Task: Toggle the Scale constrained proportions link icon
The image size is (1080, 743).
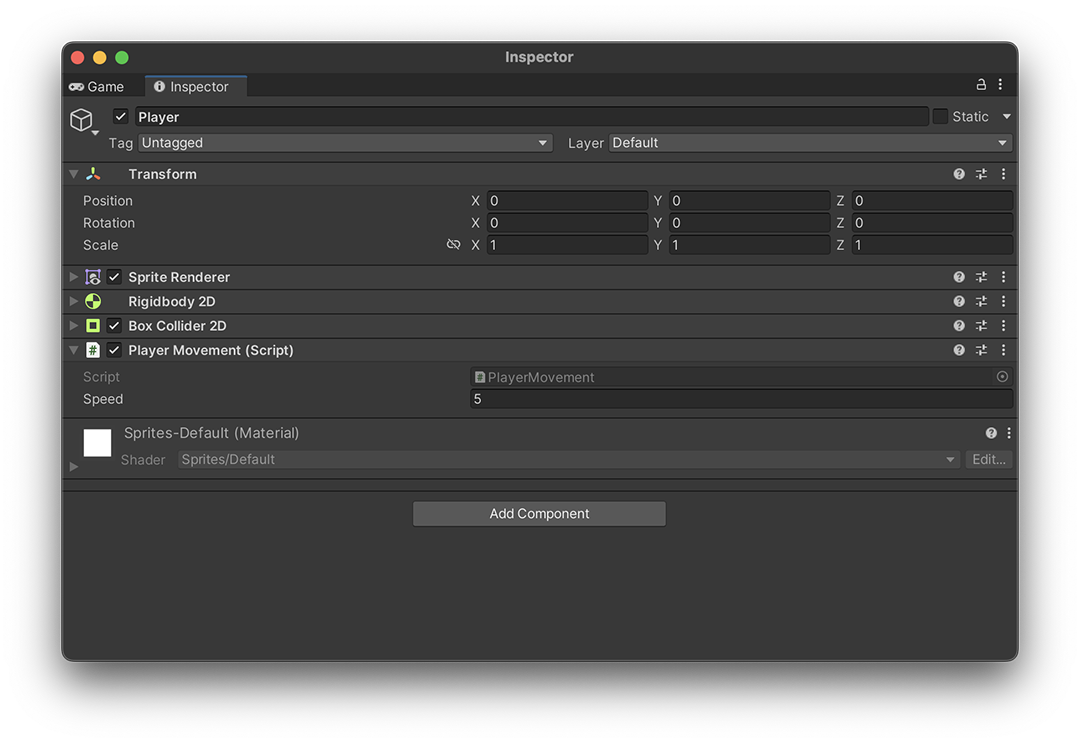Action: 453,244
